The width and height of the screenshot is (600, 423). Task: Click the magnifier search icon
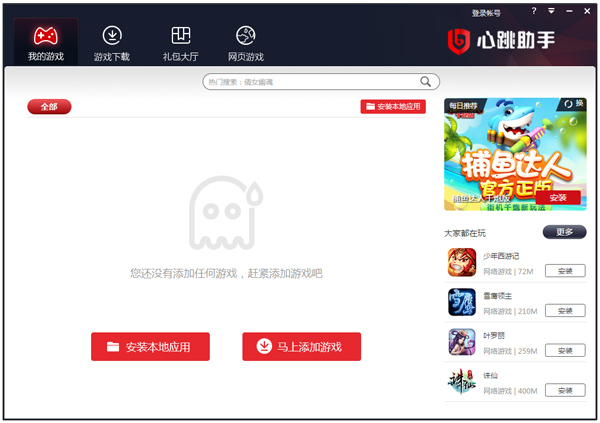click(426, 82)
